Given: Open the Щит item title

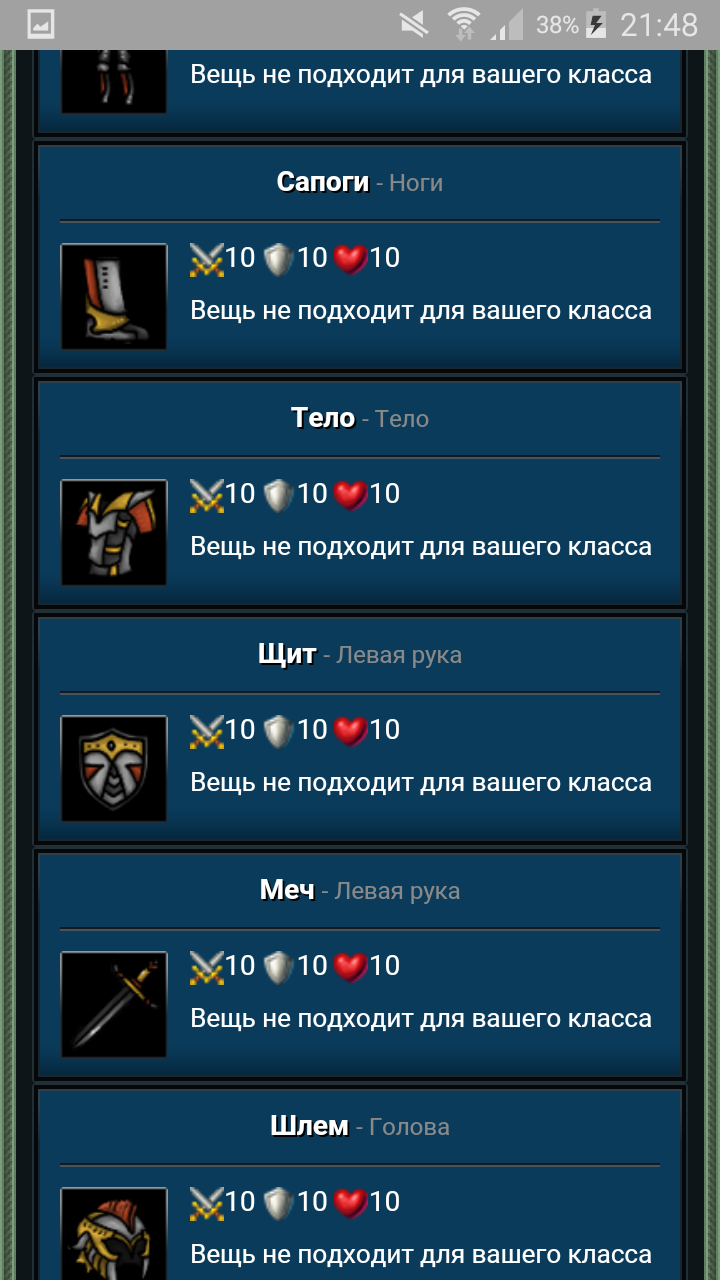Looking at the screenshot, I should click(287, 654).
